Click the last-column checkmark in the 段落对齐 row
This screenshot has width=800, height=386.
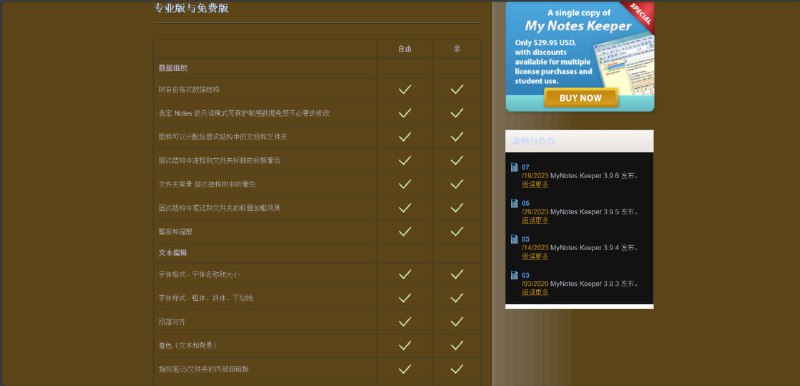[457, 322]
